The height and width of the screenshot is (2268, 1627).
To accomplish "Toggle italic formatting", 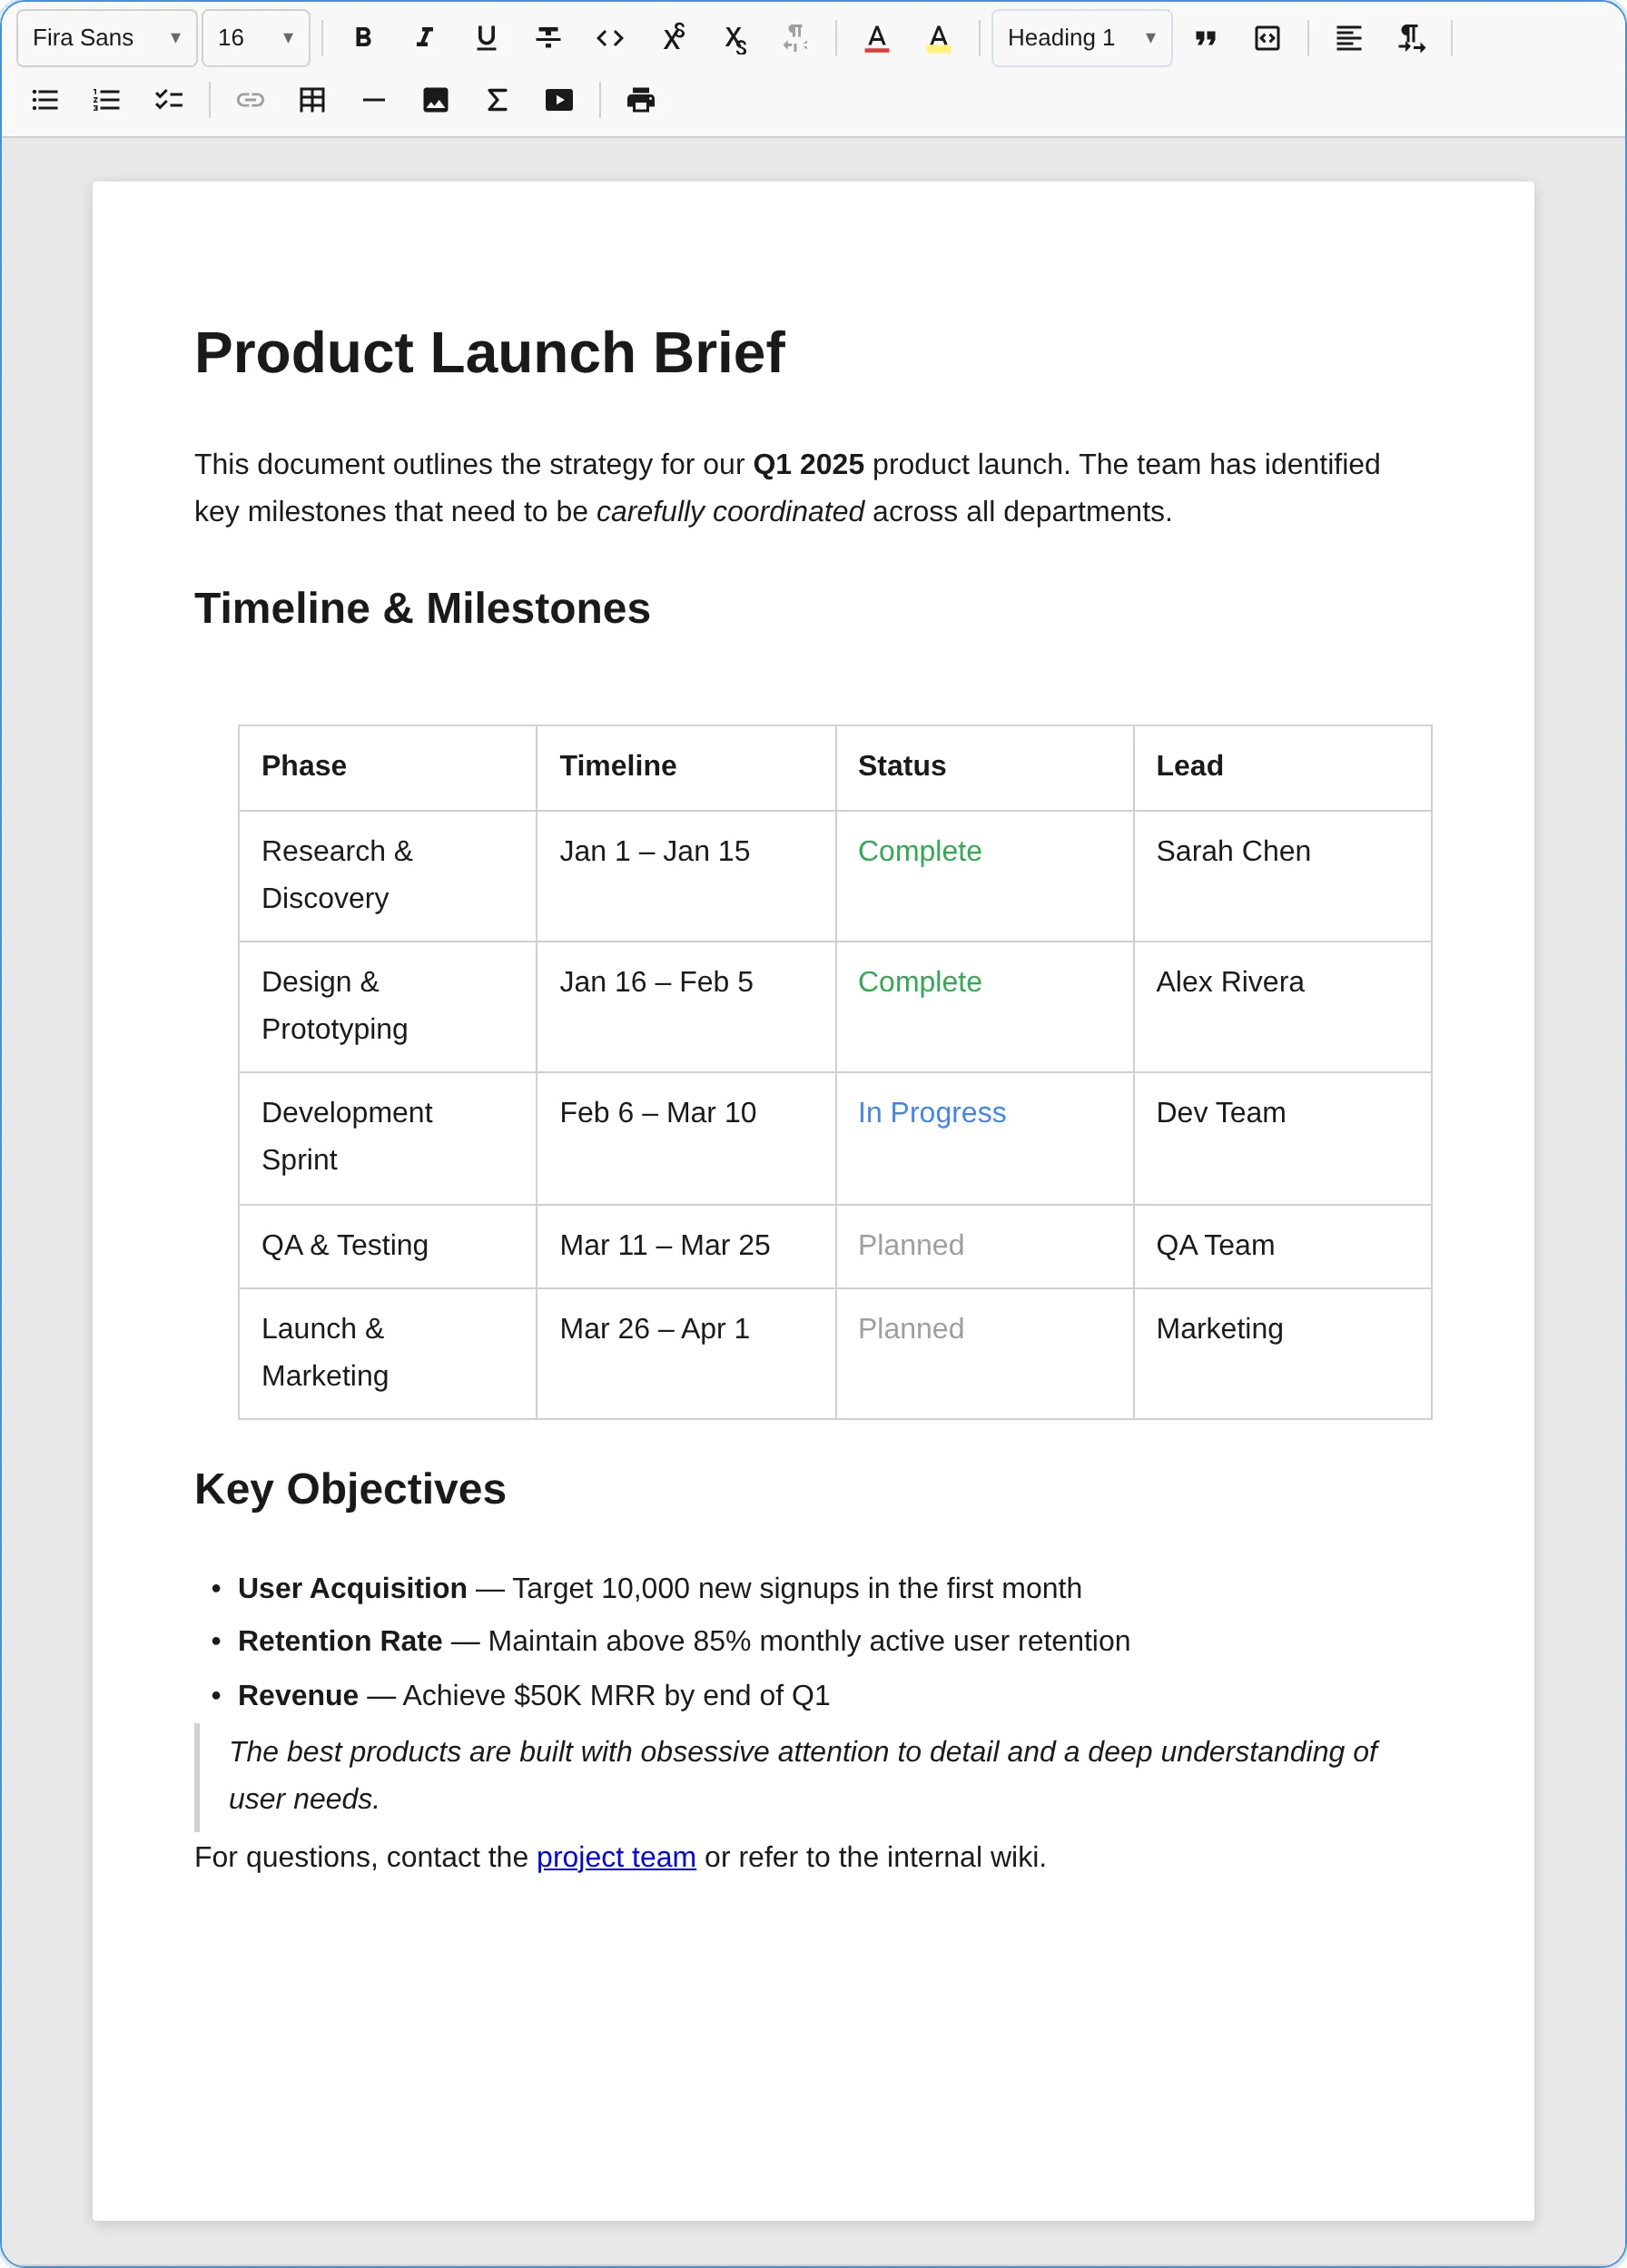I will coord(425,38).
